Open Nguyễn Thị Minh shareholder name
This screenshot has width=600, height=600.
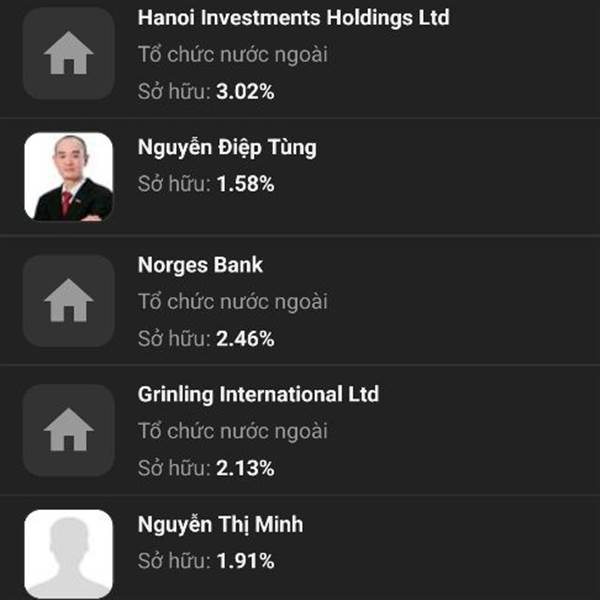[220, 525]
